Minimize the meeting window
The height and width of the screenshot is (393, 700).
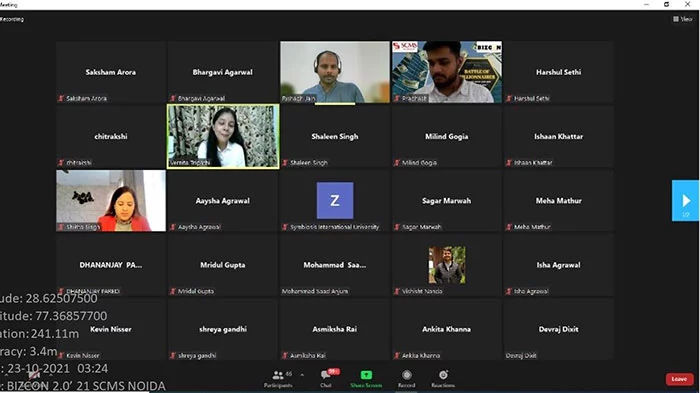(x=646, y=4)
